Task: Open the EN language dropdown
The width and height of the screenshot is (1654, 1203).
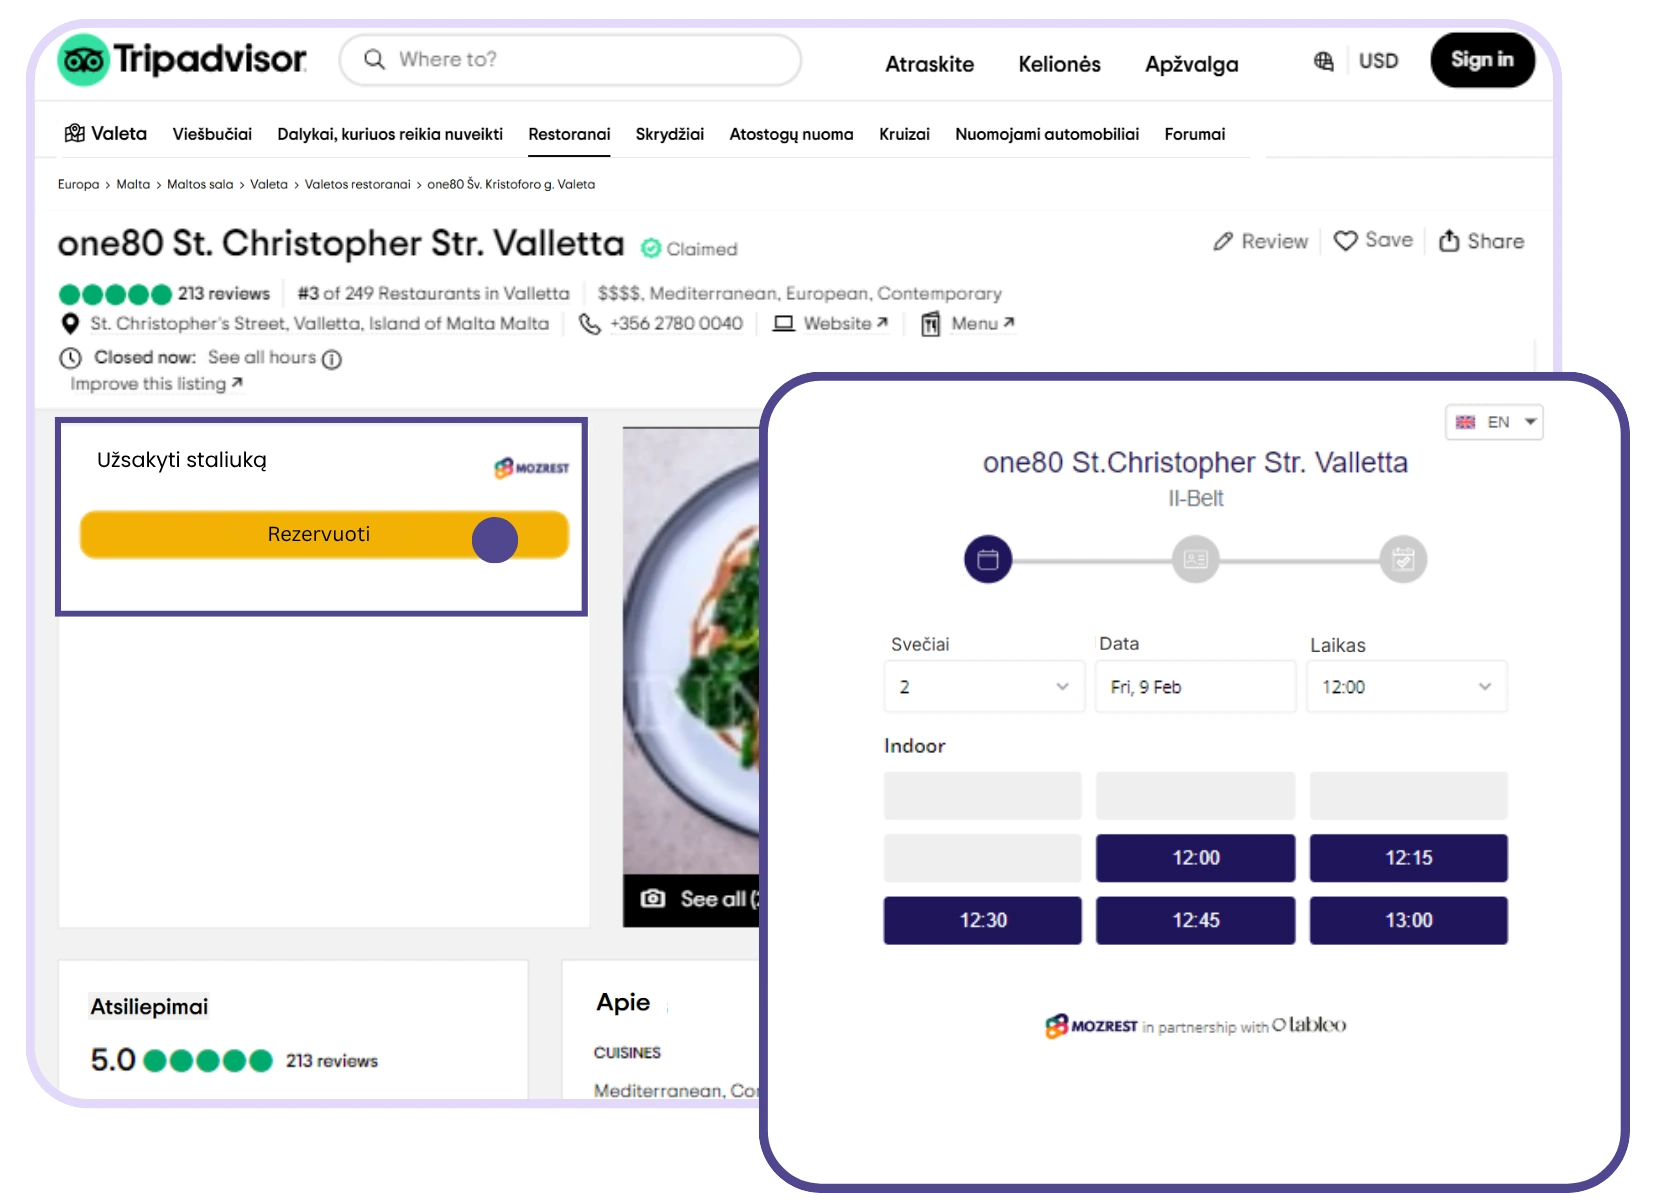Action: tap(1494, 422)
